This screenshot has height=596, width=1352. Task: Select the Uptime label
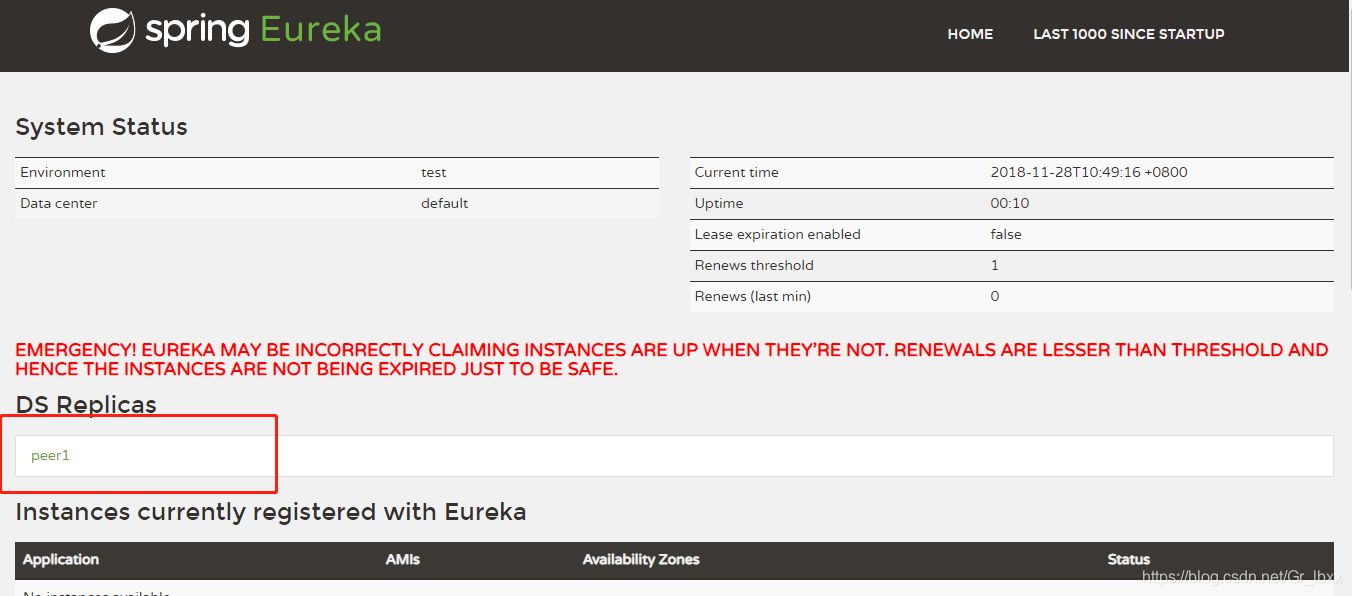tap(719, 203)
